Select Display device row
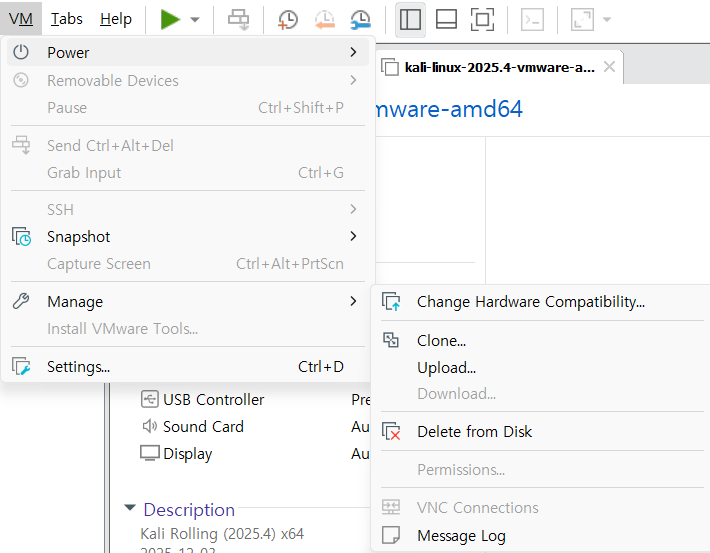This screenshot has width=710, height=553. click(255, 454)
